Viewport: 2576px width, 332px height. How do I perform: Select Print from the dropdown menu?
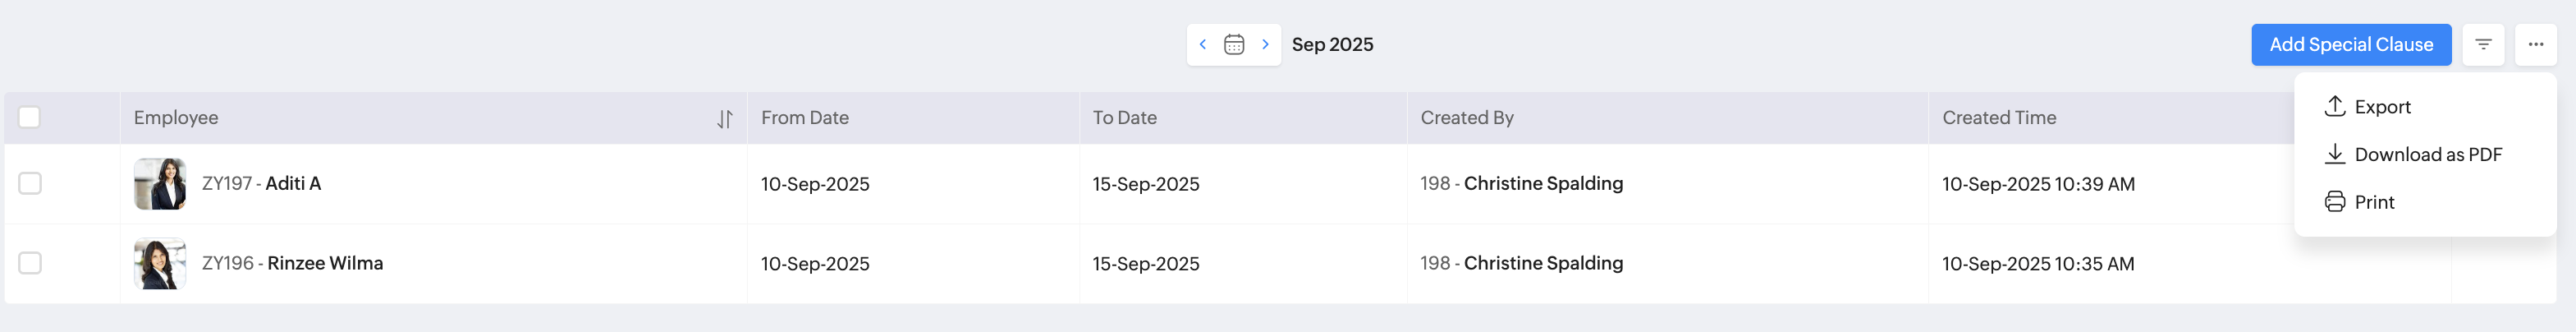point(2373,202)
